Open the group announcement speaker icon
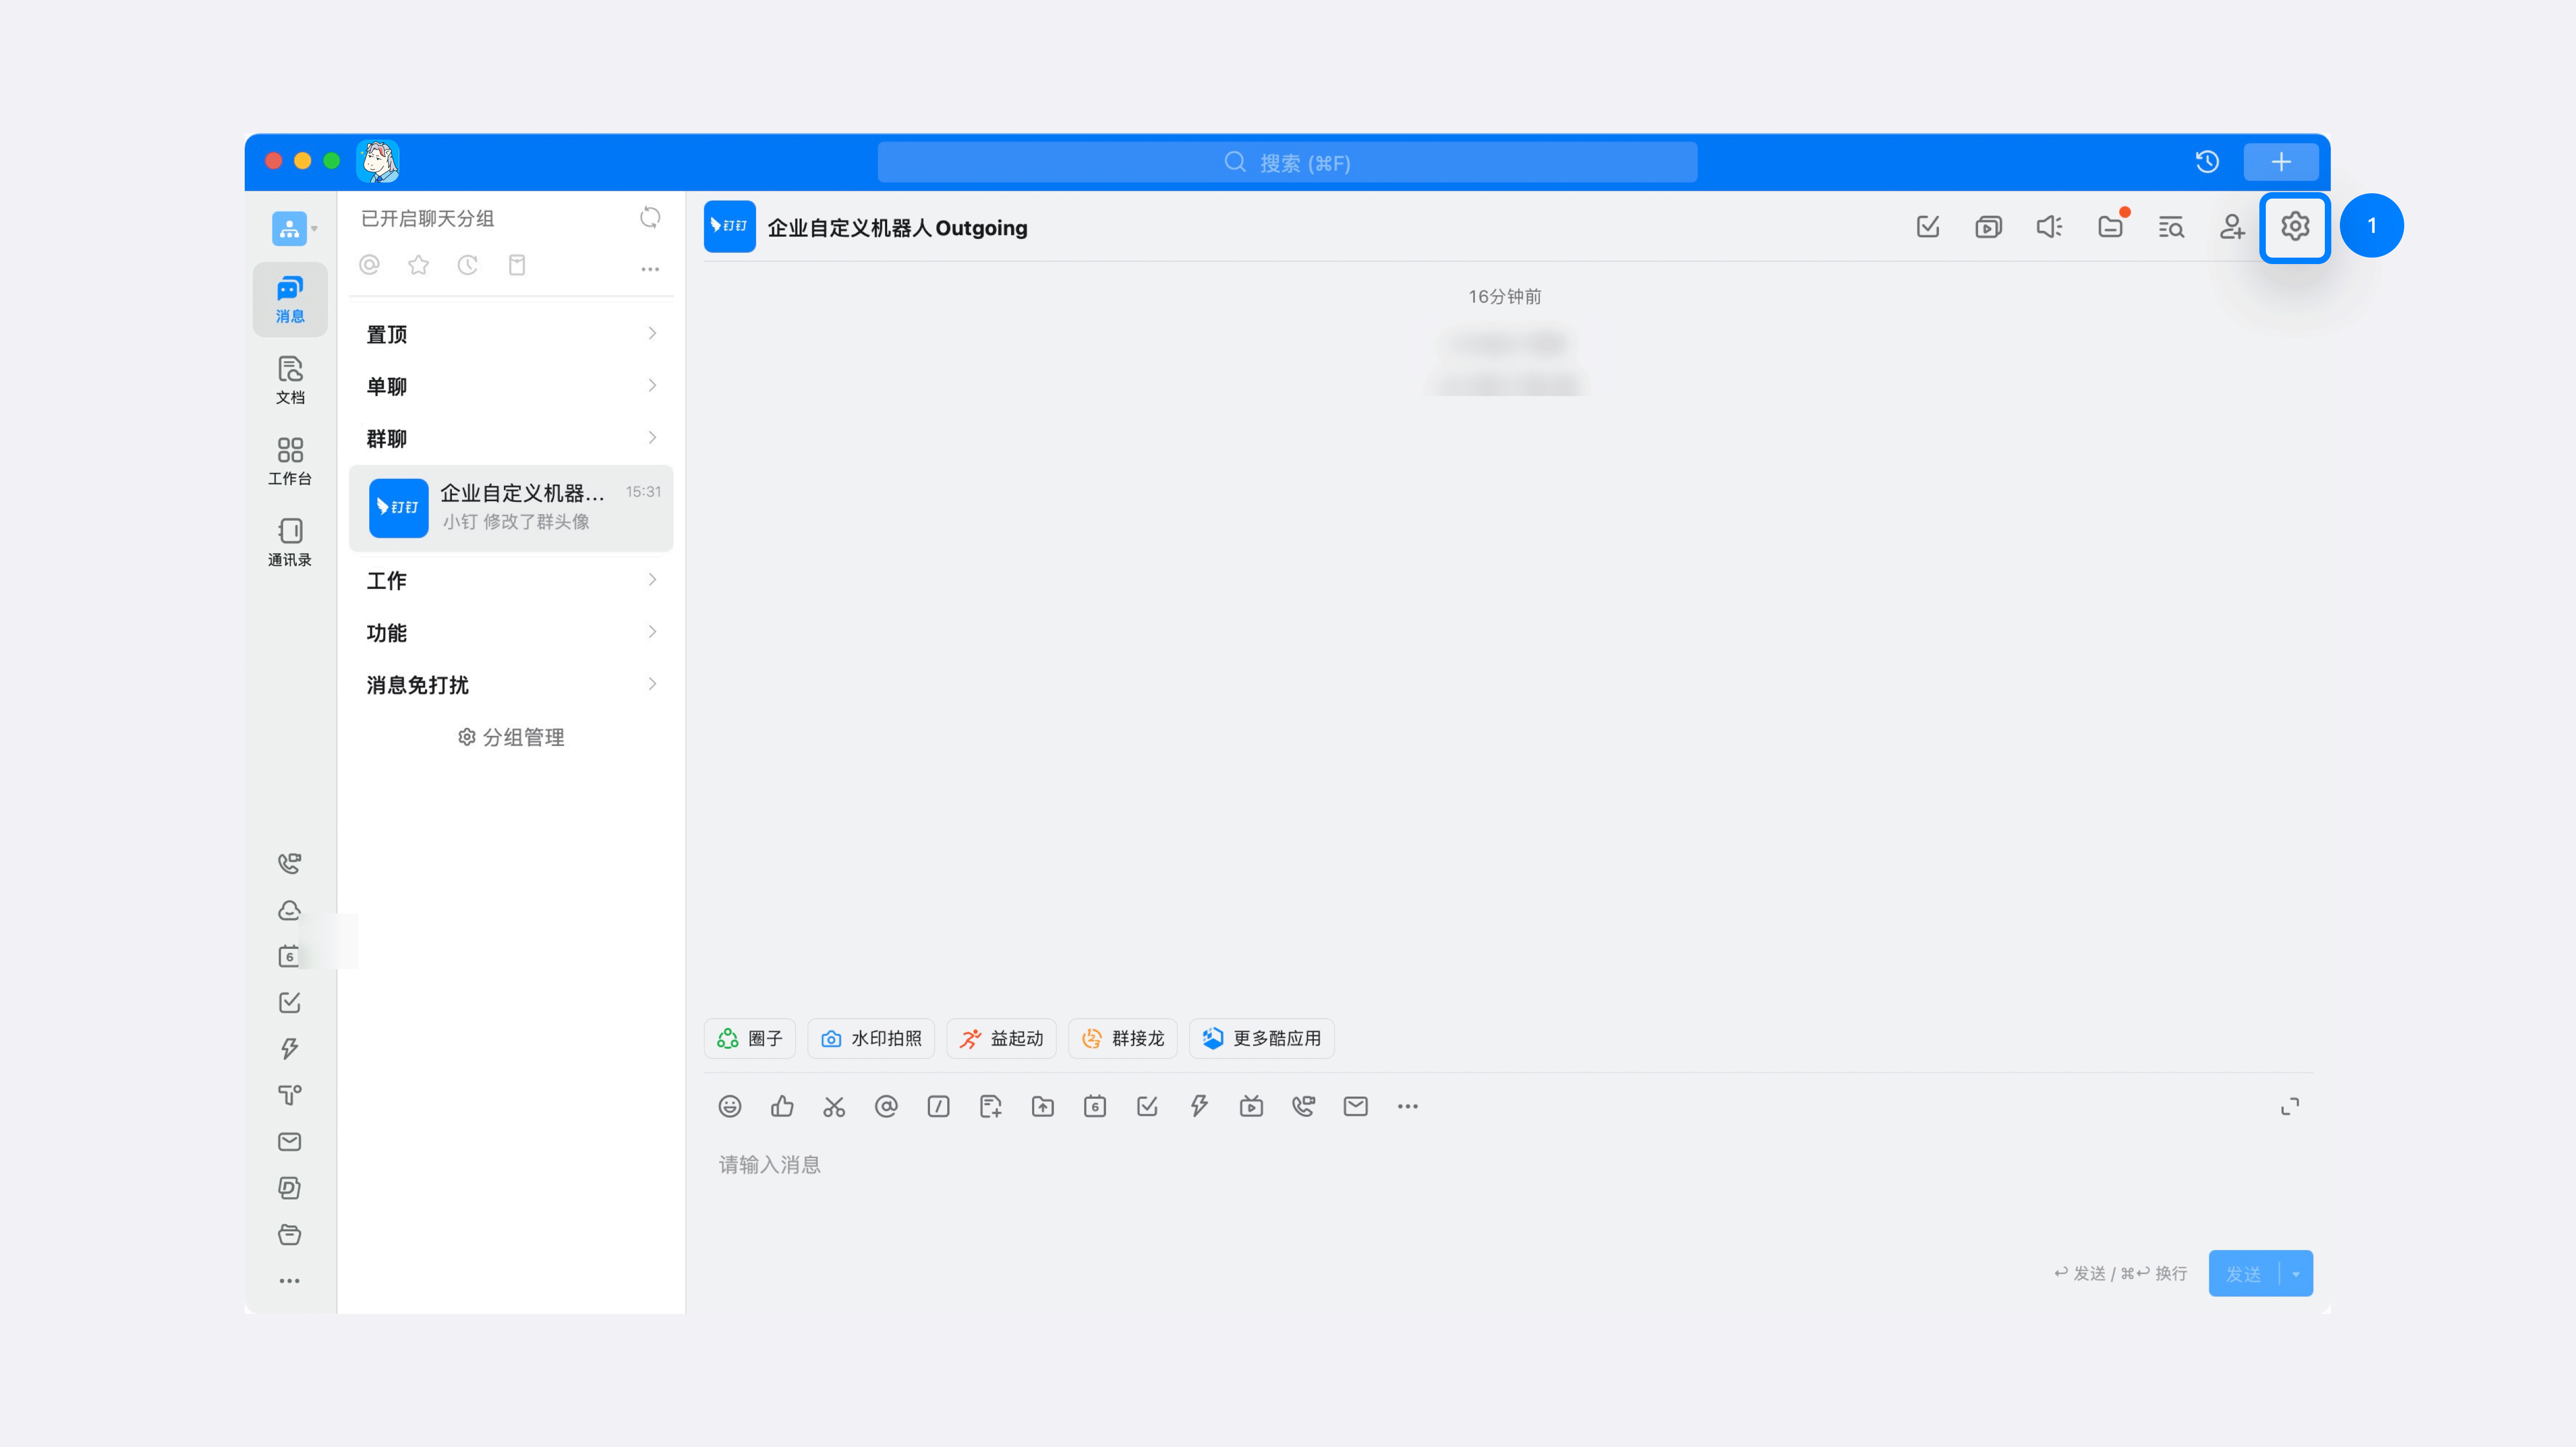This screenshot has width=2576, height=1447. [2049, 227]
